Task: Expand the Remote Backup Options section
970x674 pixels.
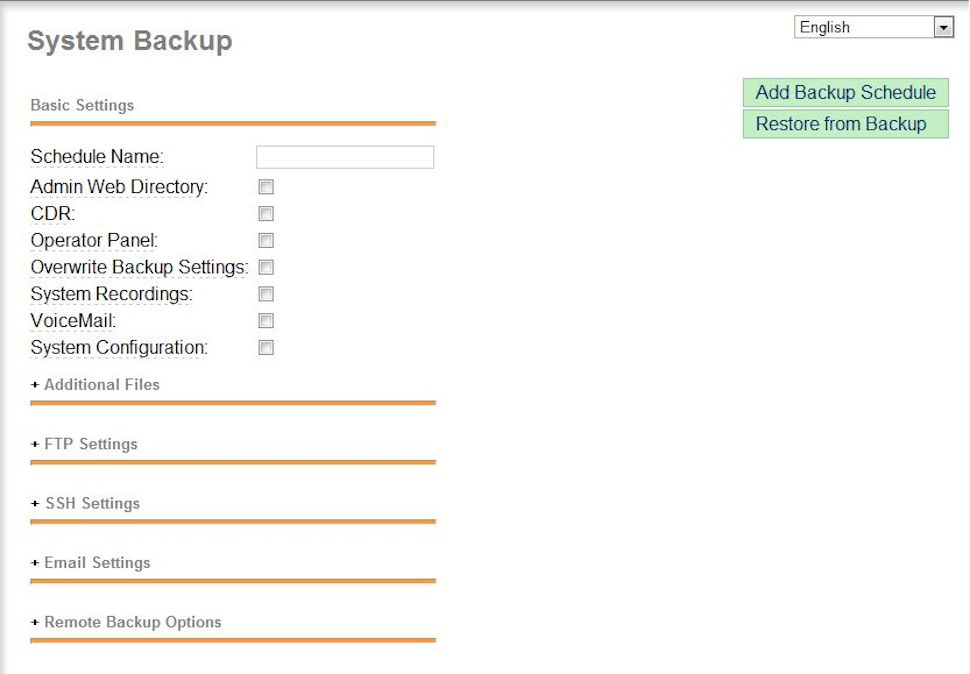Action: pyautogui.click(x=126, y=622)
